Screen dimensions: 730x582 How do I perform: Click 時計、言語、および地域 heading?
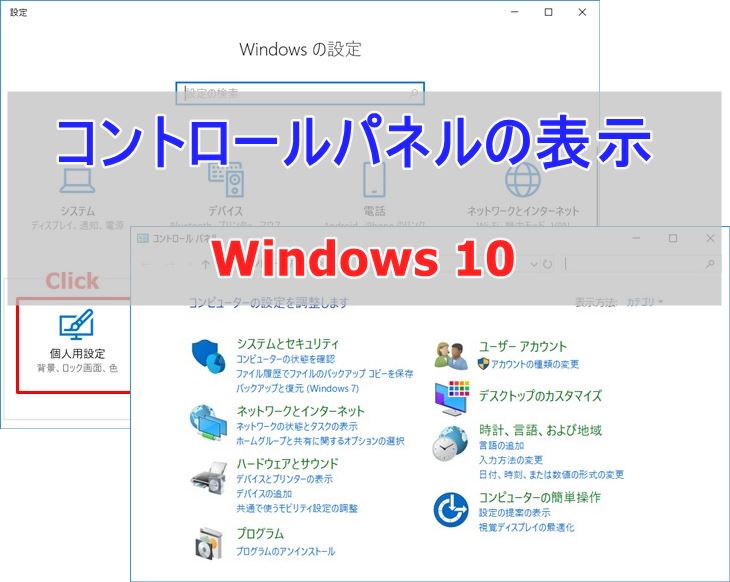coord(540,430)
